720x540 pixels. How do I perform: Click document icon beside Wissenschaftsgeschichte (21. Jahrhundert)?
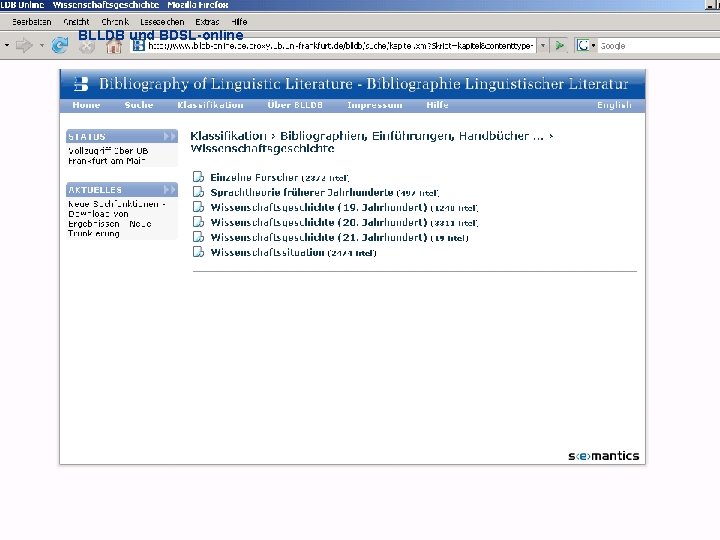[198, 237]
